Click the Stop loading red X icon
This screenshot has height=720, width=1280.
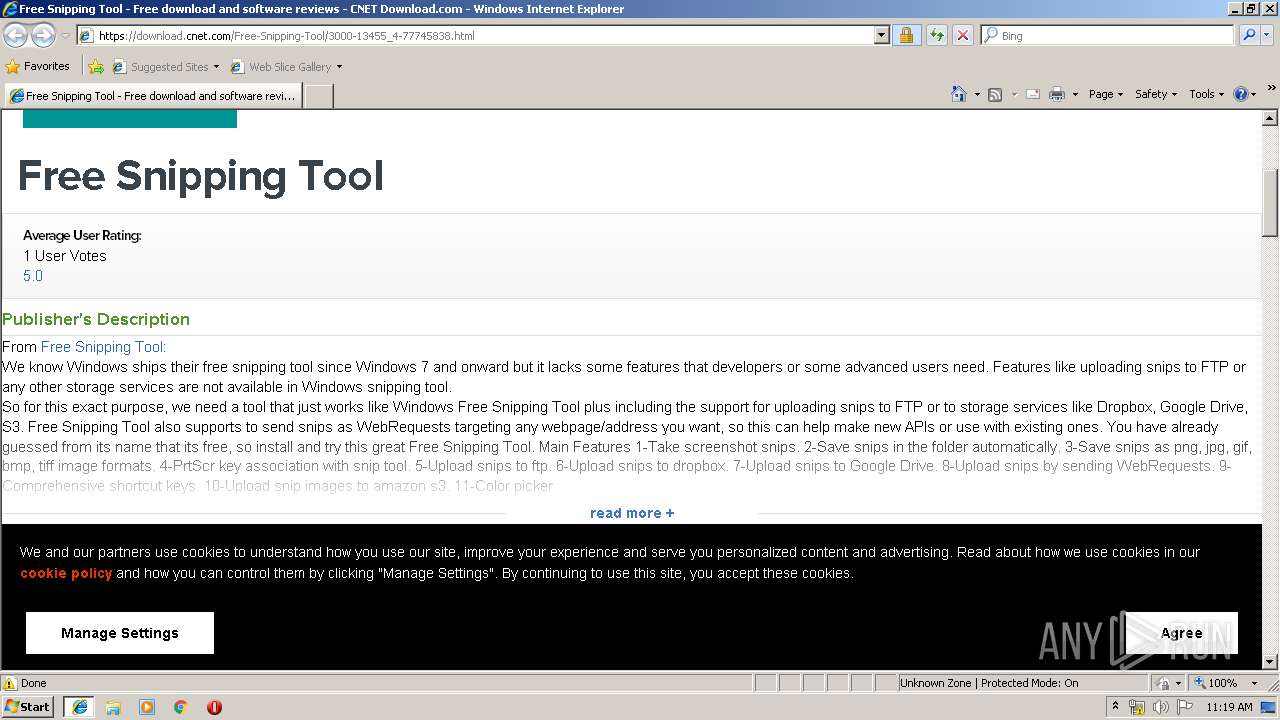coord(962,35)
